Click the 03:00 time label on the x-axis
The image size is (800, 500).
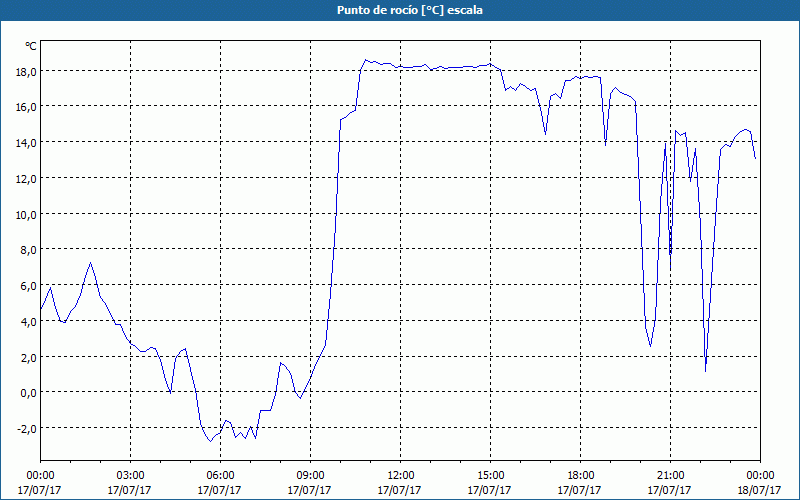(x=130, y=476)
